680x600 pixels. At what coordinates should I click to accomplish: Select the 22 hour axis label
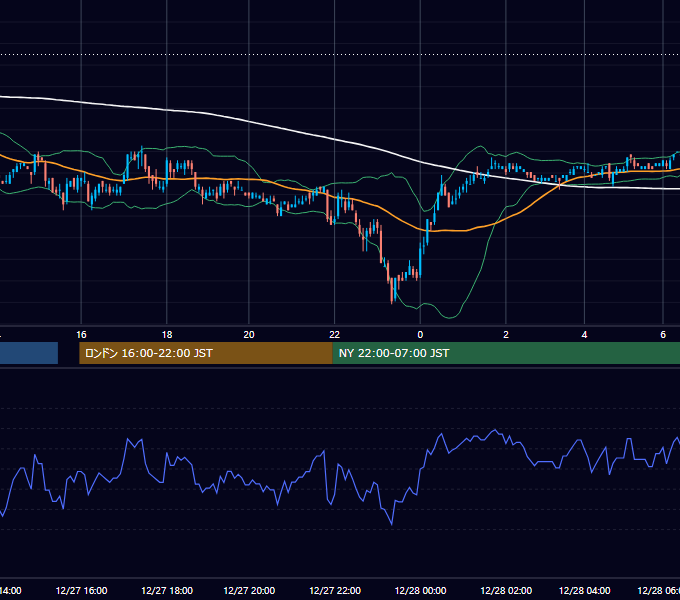[x=334, y=335]
